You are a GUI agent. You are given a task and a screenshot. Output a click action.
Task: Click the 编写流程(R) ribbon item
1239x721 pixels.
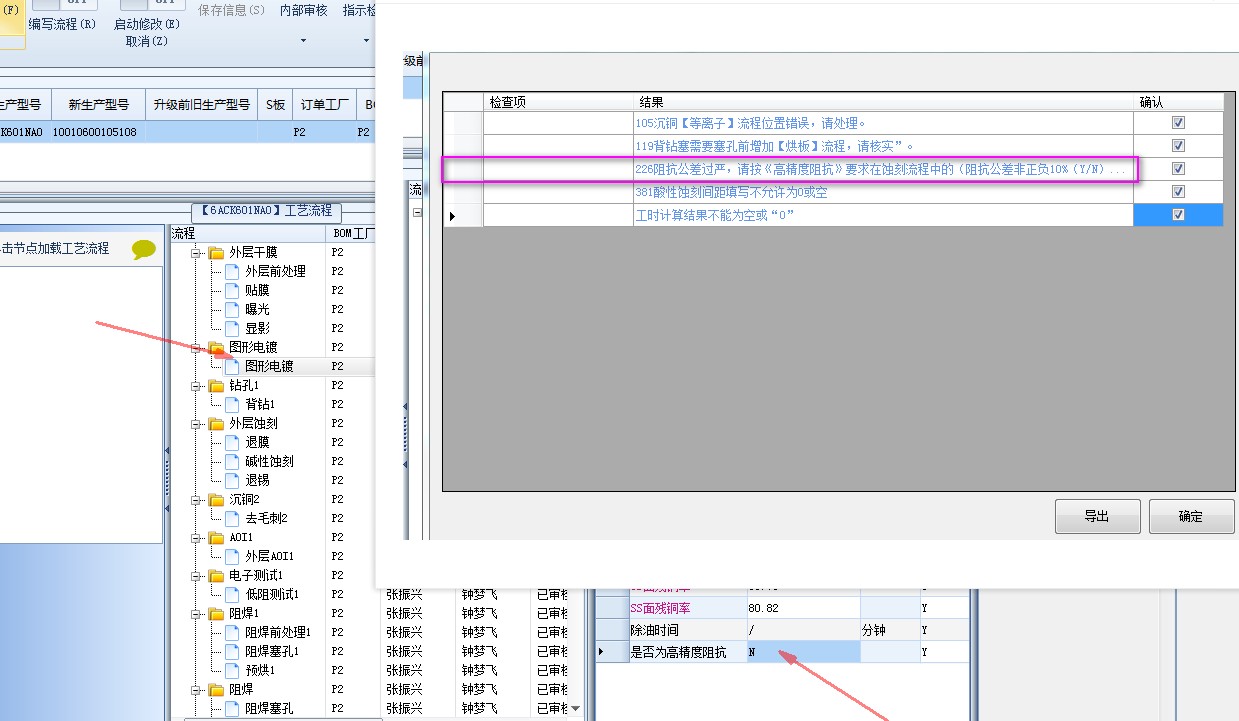62,24
